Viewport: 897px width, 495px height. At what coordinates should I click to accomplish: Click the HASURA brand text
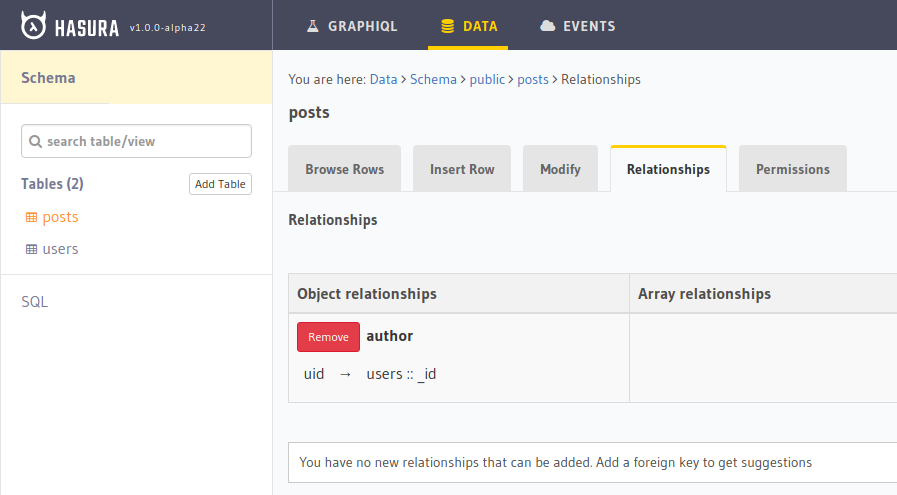[x=87, y=27]
